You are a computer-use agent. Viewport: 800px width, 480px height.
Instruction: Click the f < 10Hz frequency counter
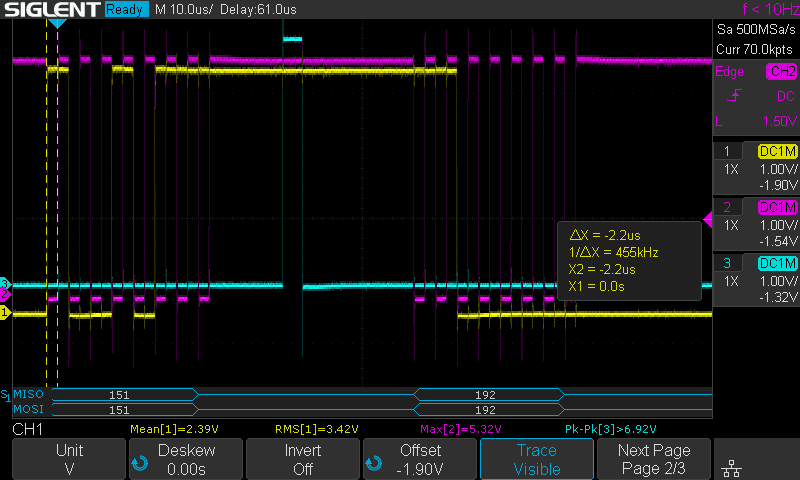(x=770, y=9)
